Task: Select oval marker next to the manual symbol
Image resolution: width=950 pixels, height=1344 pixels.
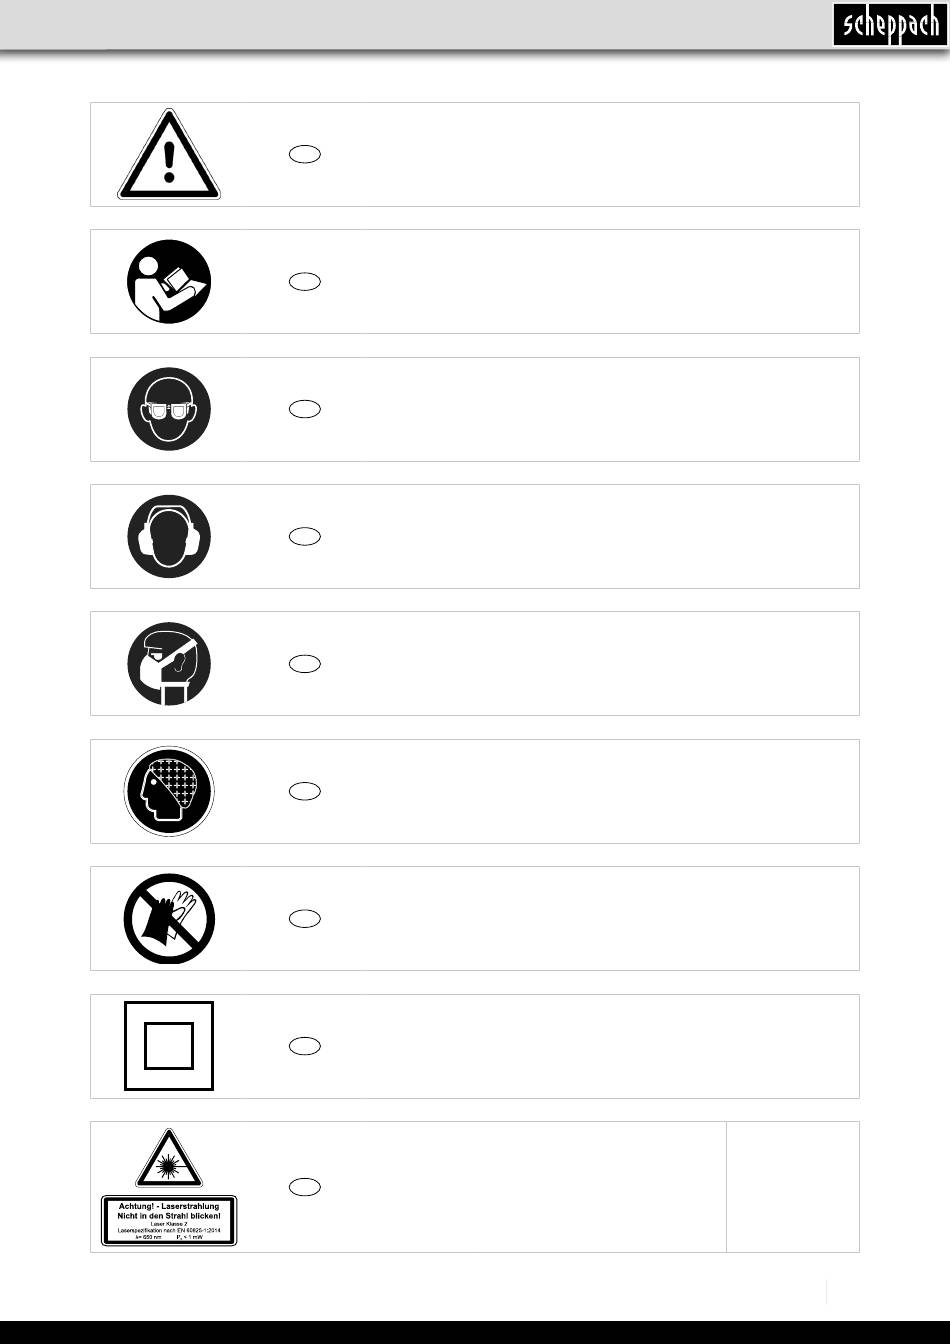Action: (305, 282)
